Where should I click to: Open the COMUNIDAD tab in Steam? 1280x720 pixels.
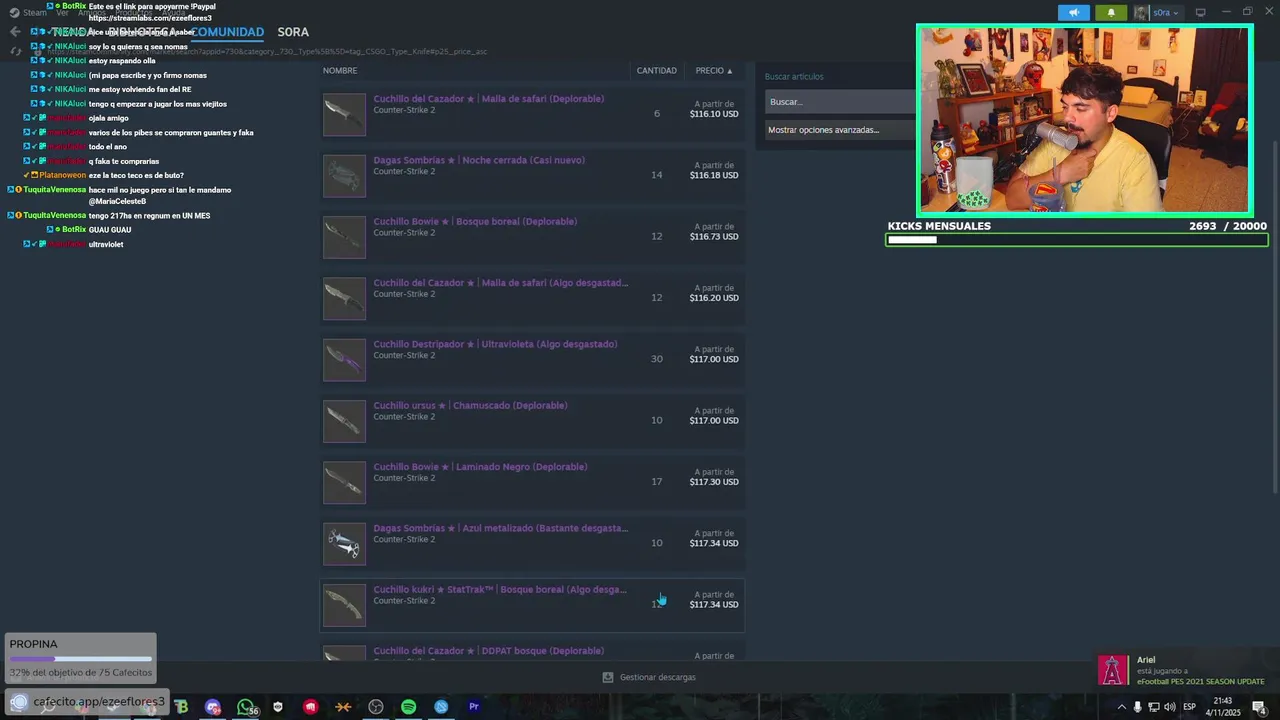(228, 32)
